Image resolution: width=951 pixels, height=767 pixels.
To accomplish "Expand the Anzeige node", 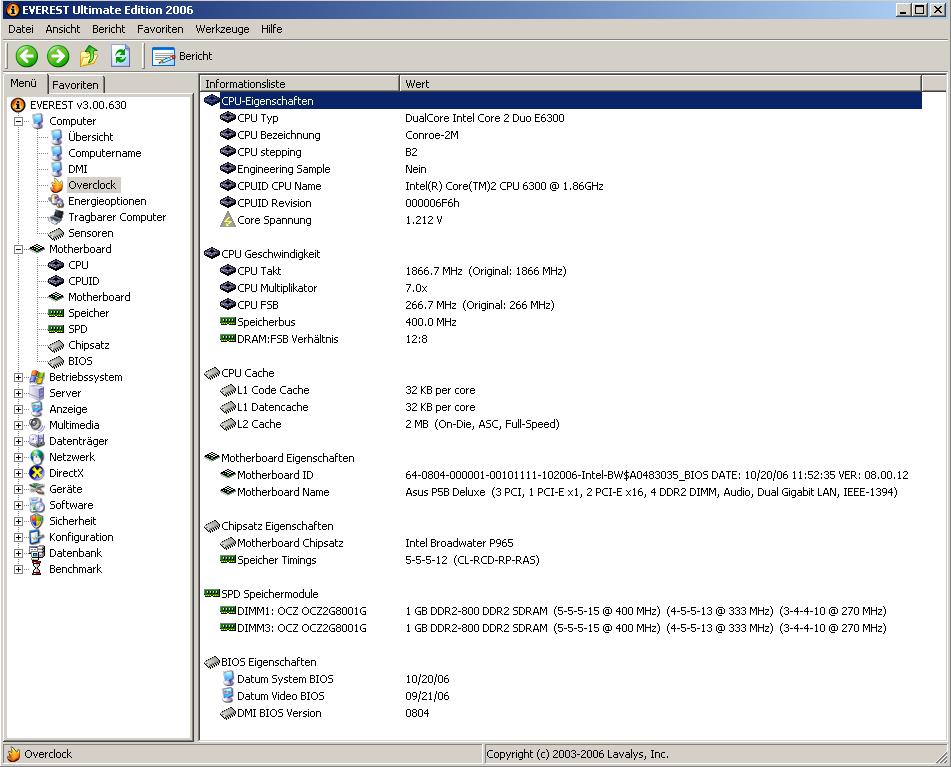I will (18, 409).
